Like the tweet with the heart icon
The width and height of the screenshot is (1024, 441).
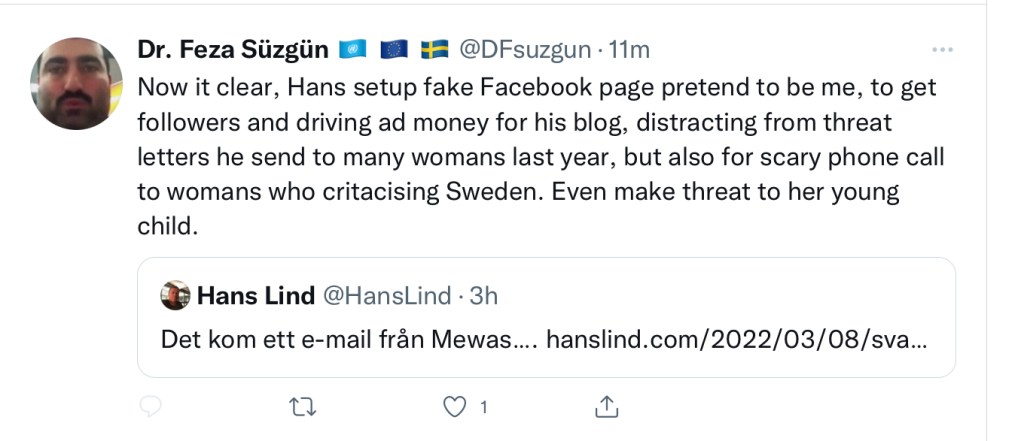(455, 407)
